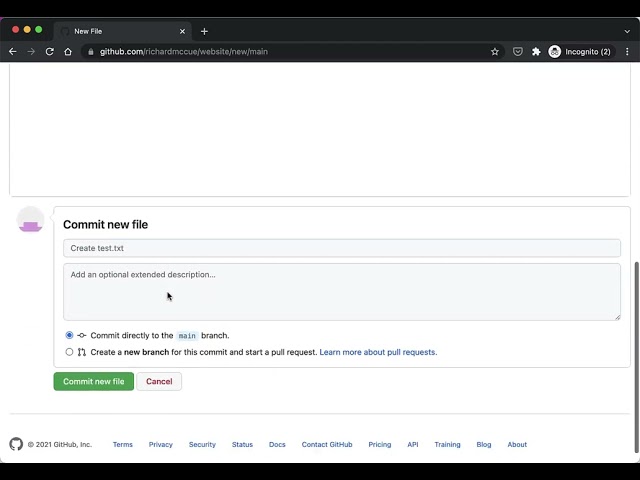Open a new browser tab with plus

[x=204, y=31]
